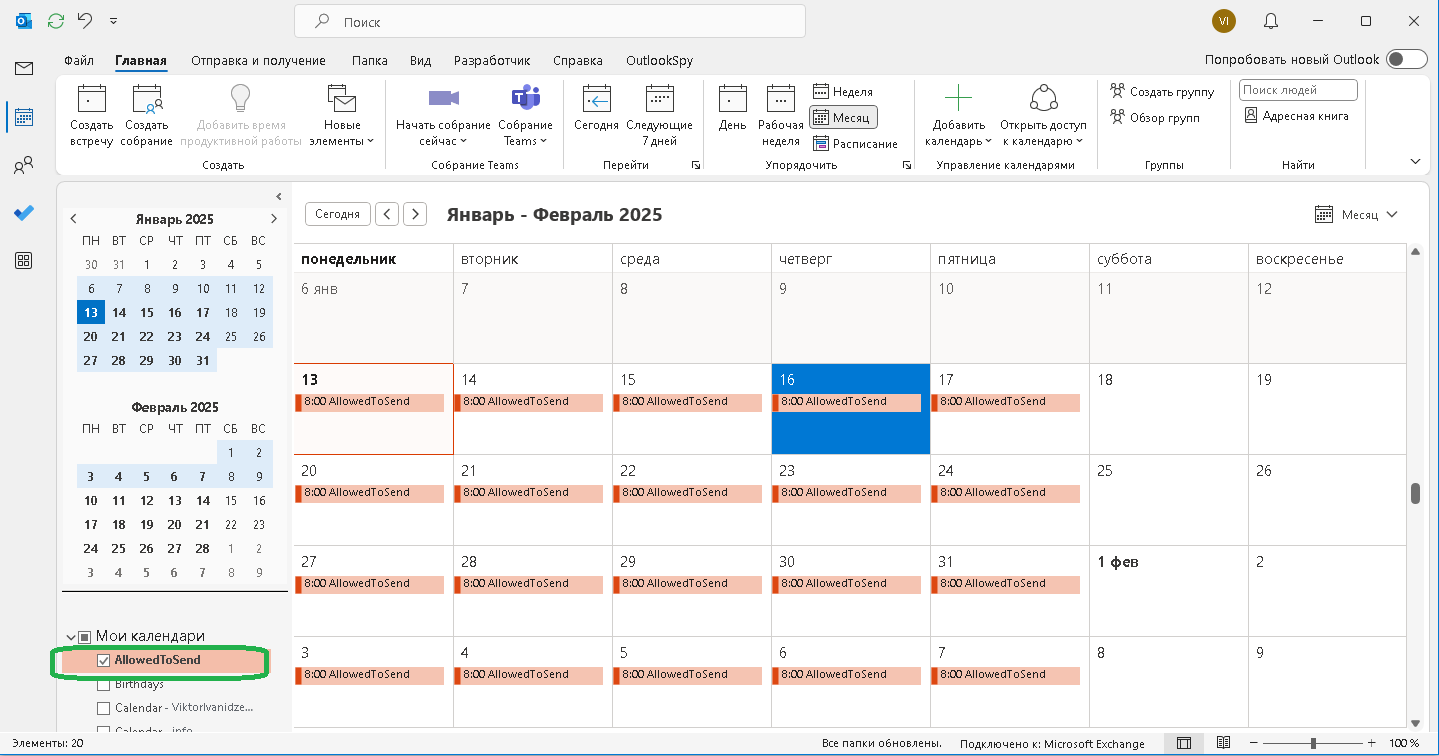
Task: Open AllowedToSend appointment on the 16th
Action: pos(846,402)
